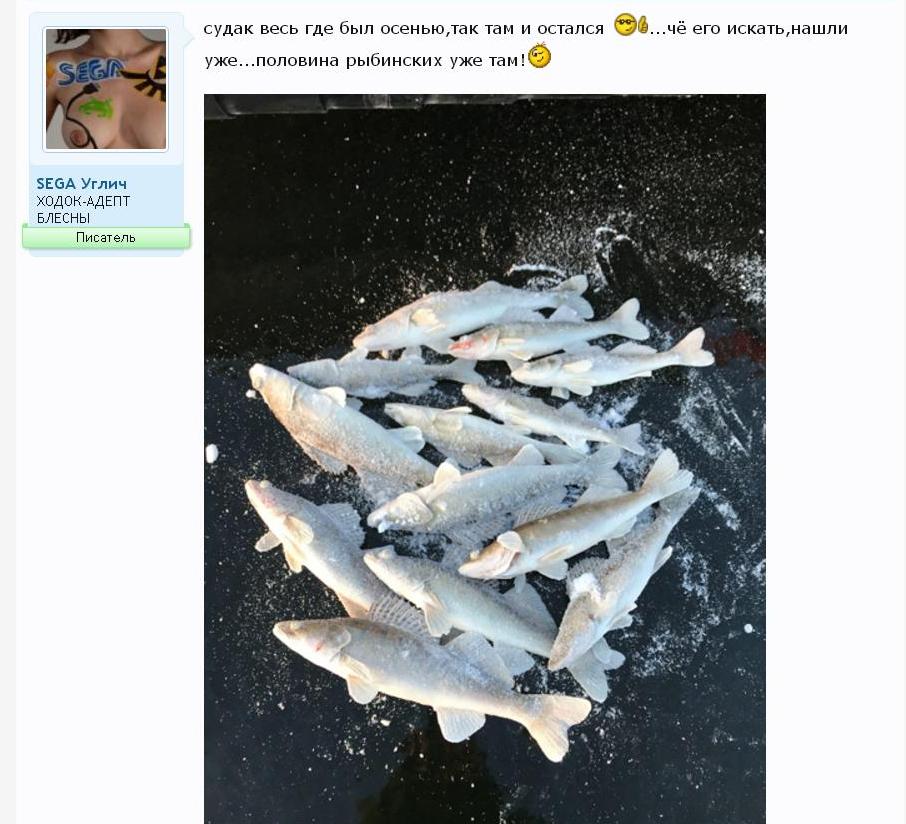Image resolution: width=906 pixels, height=824 pixels.
Task: Click the winking smiley emoticon
Action: (x=539, y=57)
